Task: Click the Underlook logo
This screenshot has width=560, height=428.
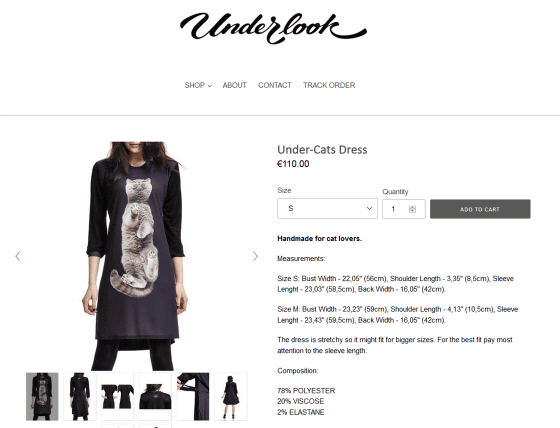Action: tap(273, 28)
